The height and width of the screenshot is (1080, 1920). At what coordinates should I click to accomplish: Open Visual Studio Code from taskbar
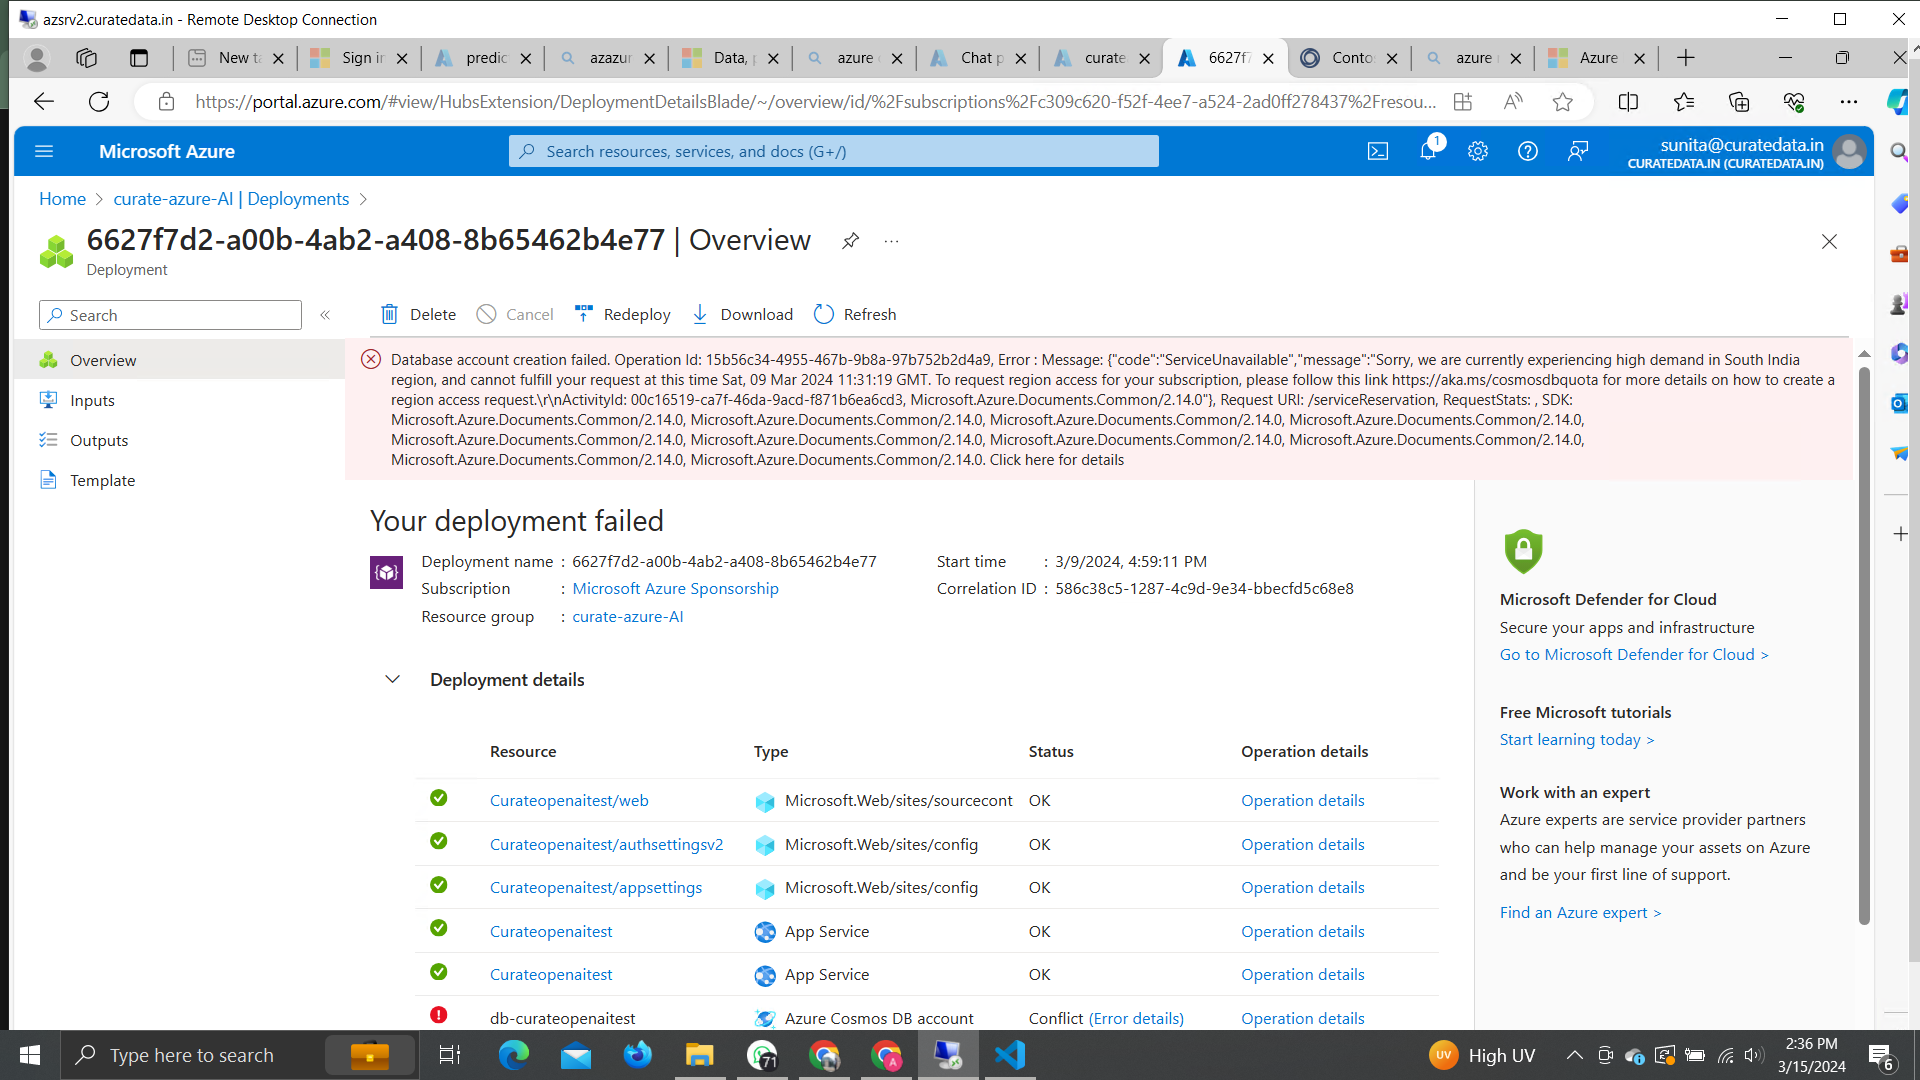pyautogui.click(x=1011, y=1056)
